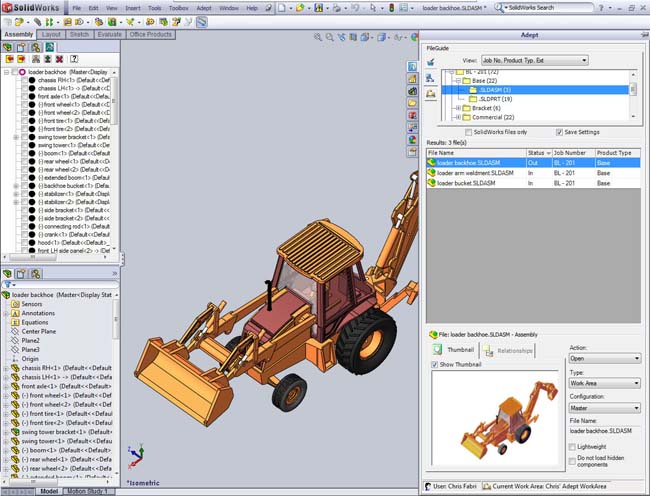Click the question mark help icon in left panel

tap(74, 59)
